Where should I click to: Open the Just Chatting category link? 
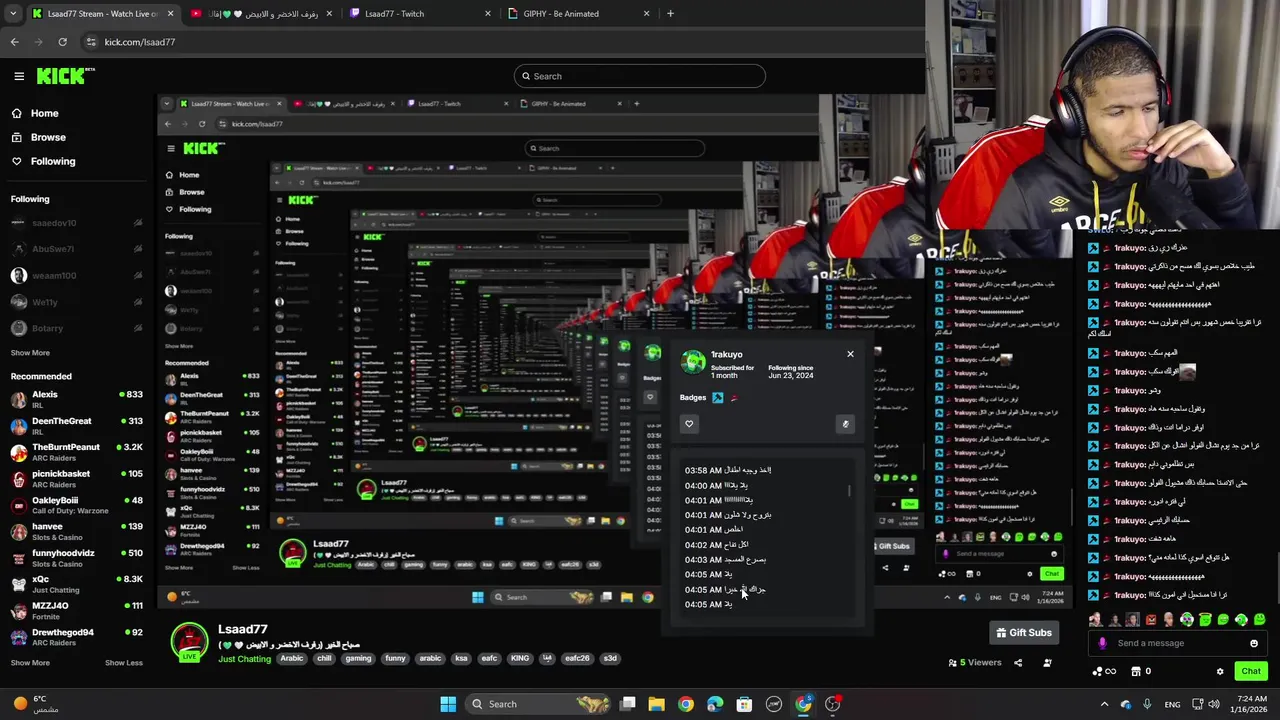[x=245, y=658]
